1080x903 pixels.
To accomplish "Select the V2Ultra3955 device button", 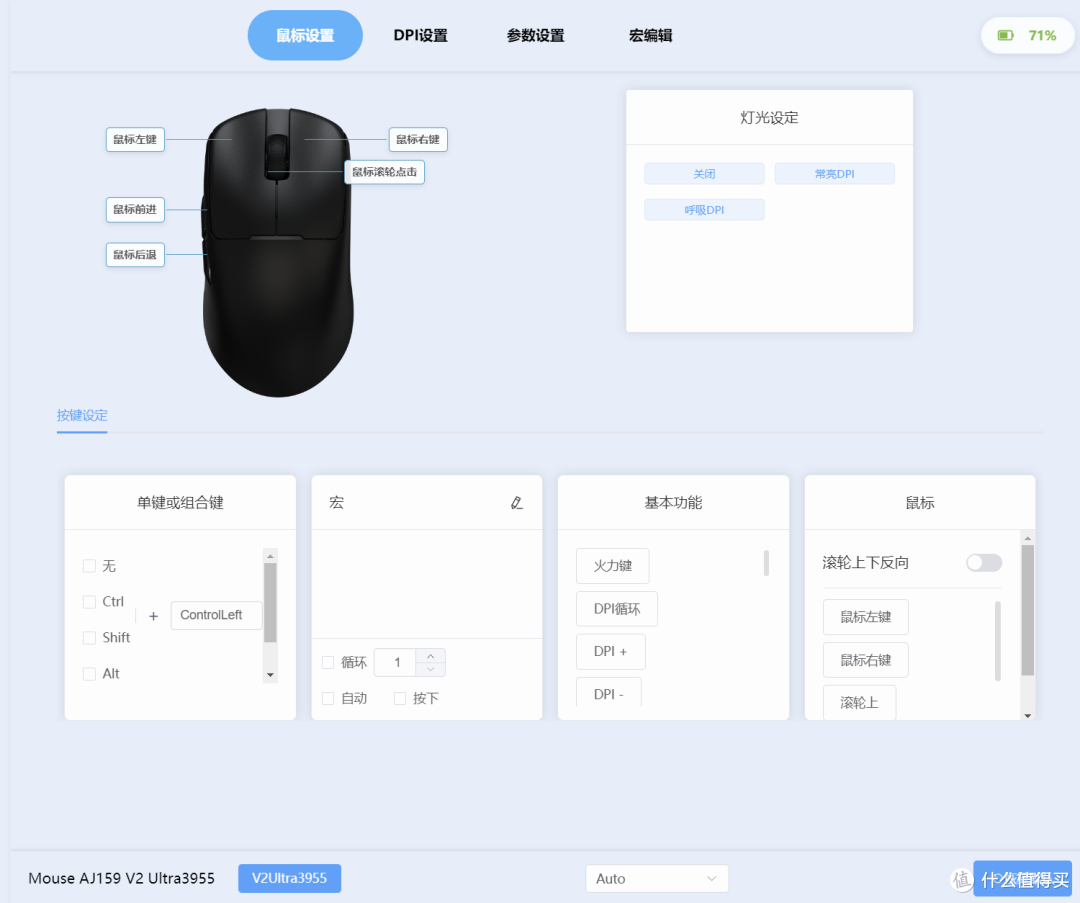I will (x=289, y=878).
